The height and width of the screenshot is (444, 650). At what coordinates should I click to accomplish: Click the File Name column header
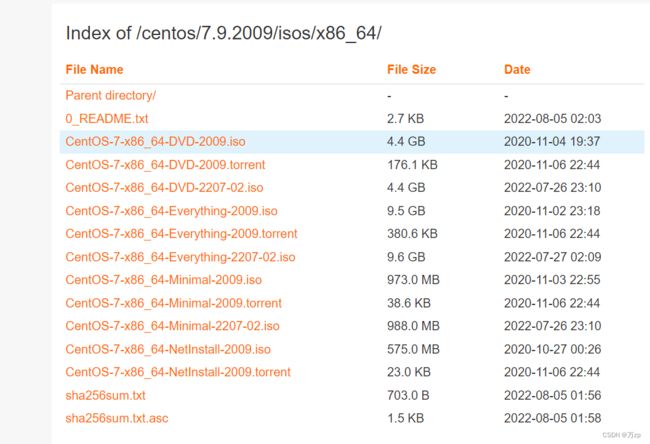tap(94, 69)
